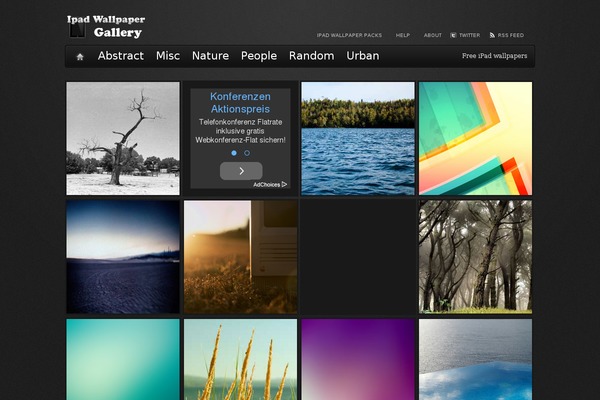Open the old Macintosh in grass wallpaper
Viewport: 600px width, 400px height.
click(x=240, y=257)
